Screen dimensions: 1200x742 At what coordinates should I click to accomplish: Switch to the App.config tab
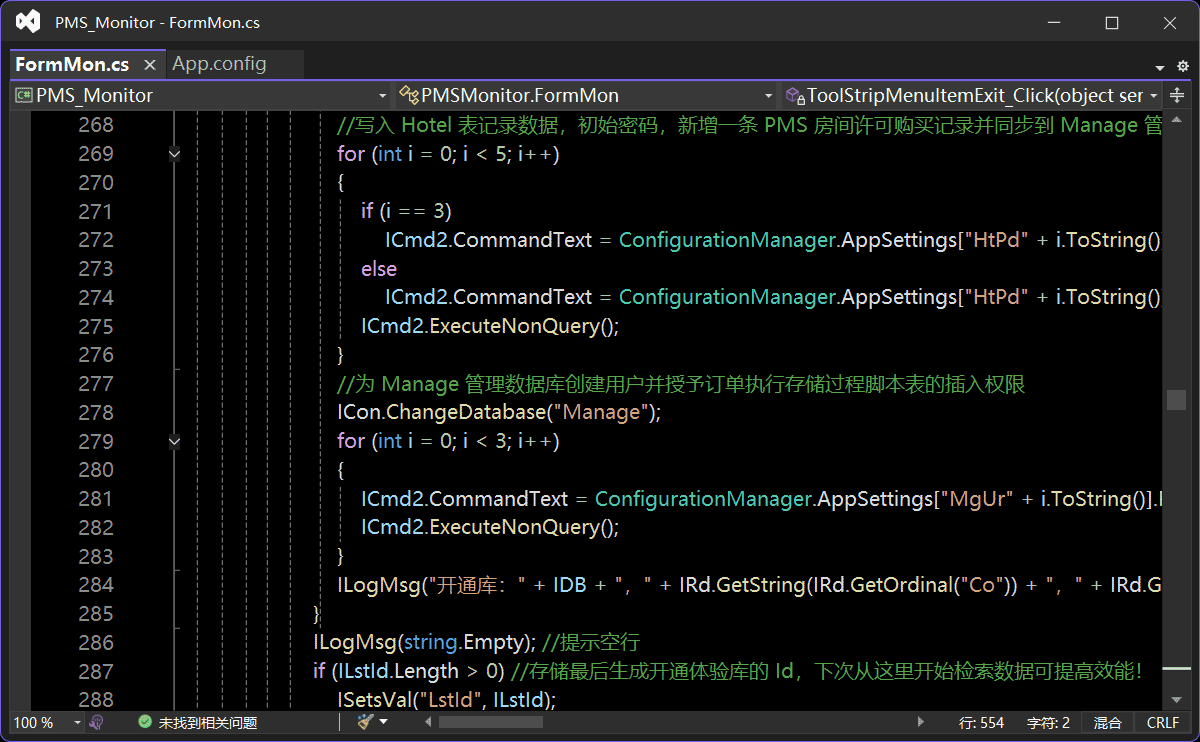(x=219, y=64)
